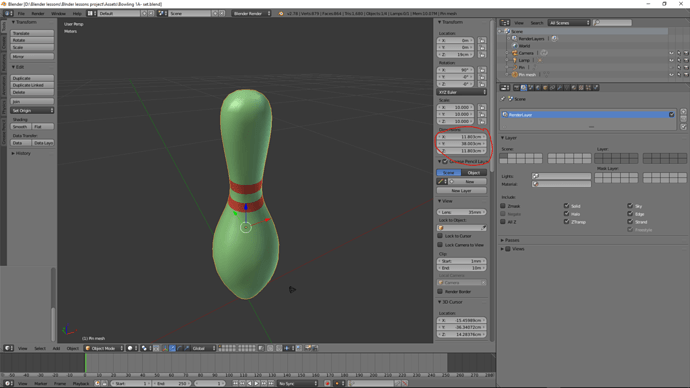
Task: Open the Window menu
Action: click(x=58, y=14)
